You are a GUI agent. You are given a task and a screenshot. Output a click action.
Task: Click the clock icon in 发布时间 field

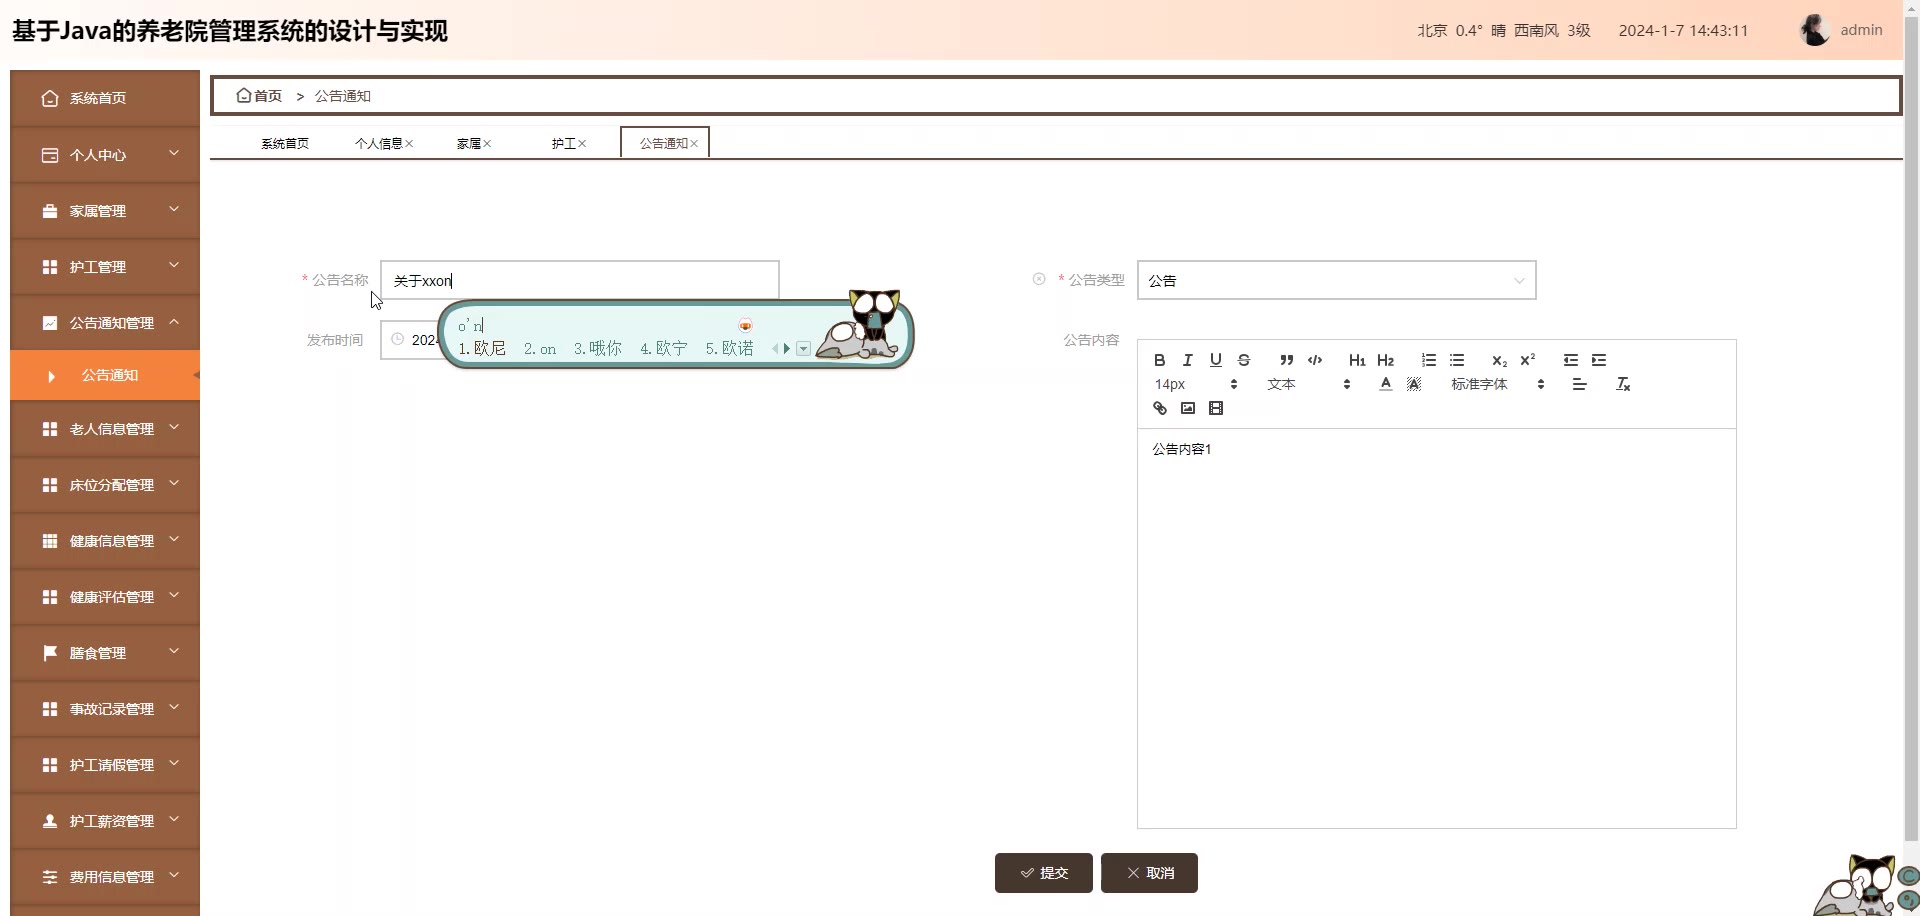(x=397, y=340)
